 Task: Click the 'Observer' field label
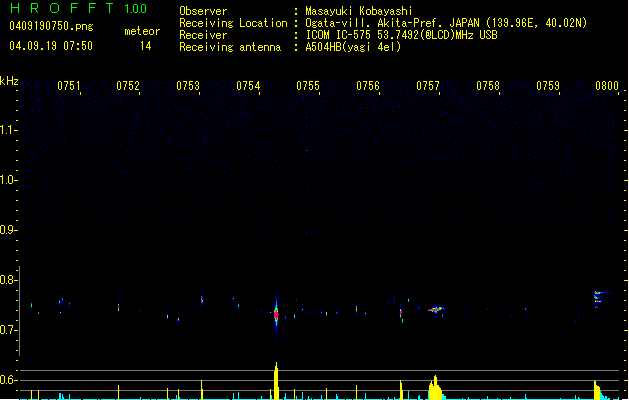coord(203,11)
